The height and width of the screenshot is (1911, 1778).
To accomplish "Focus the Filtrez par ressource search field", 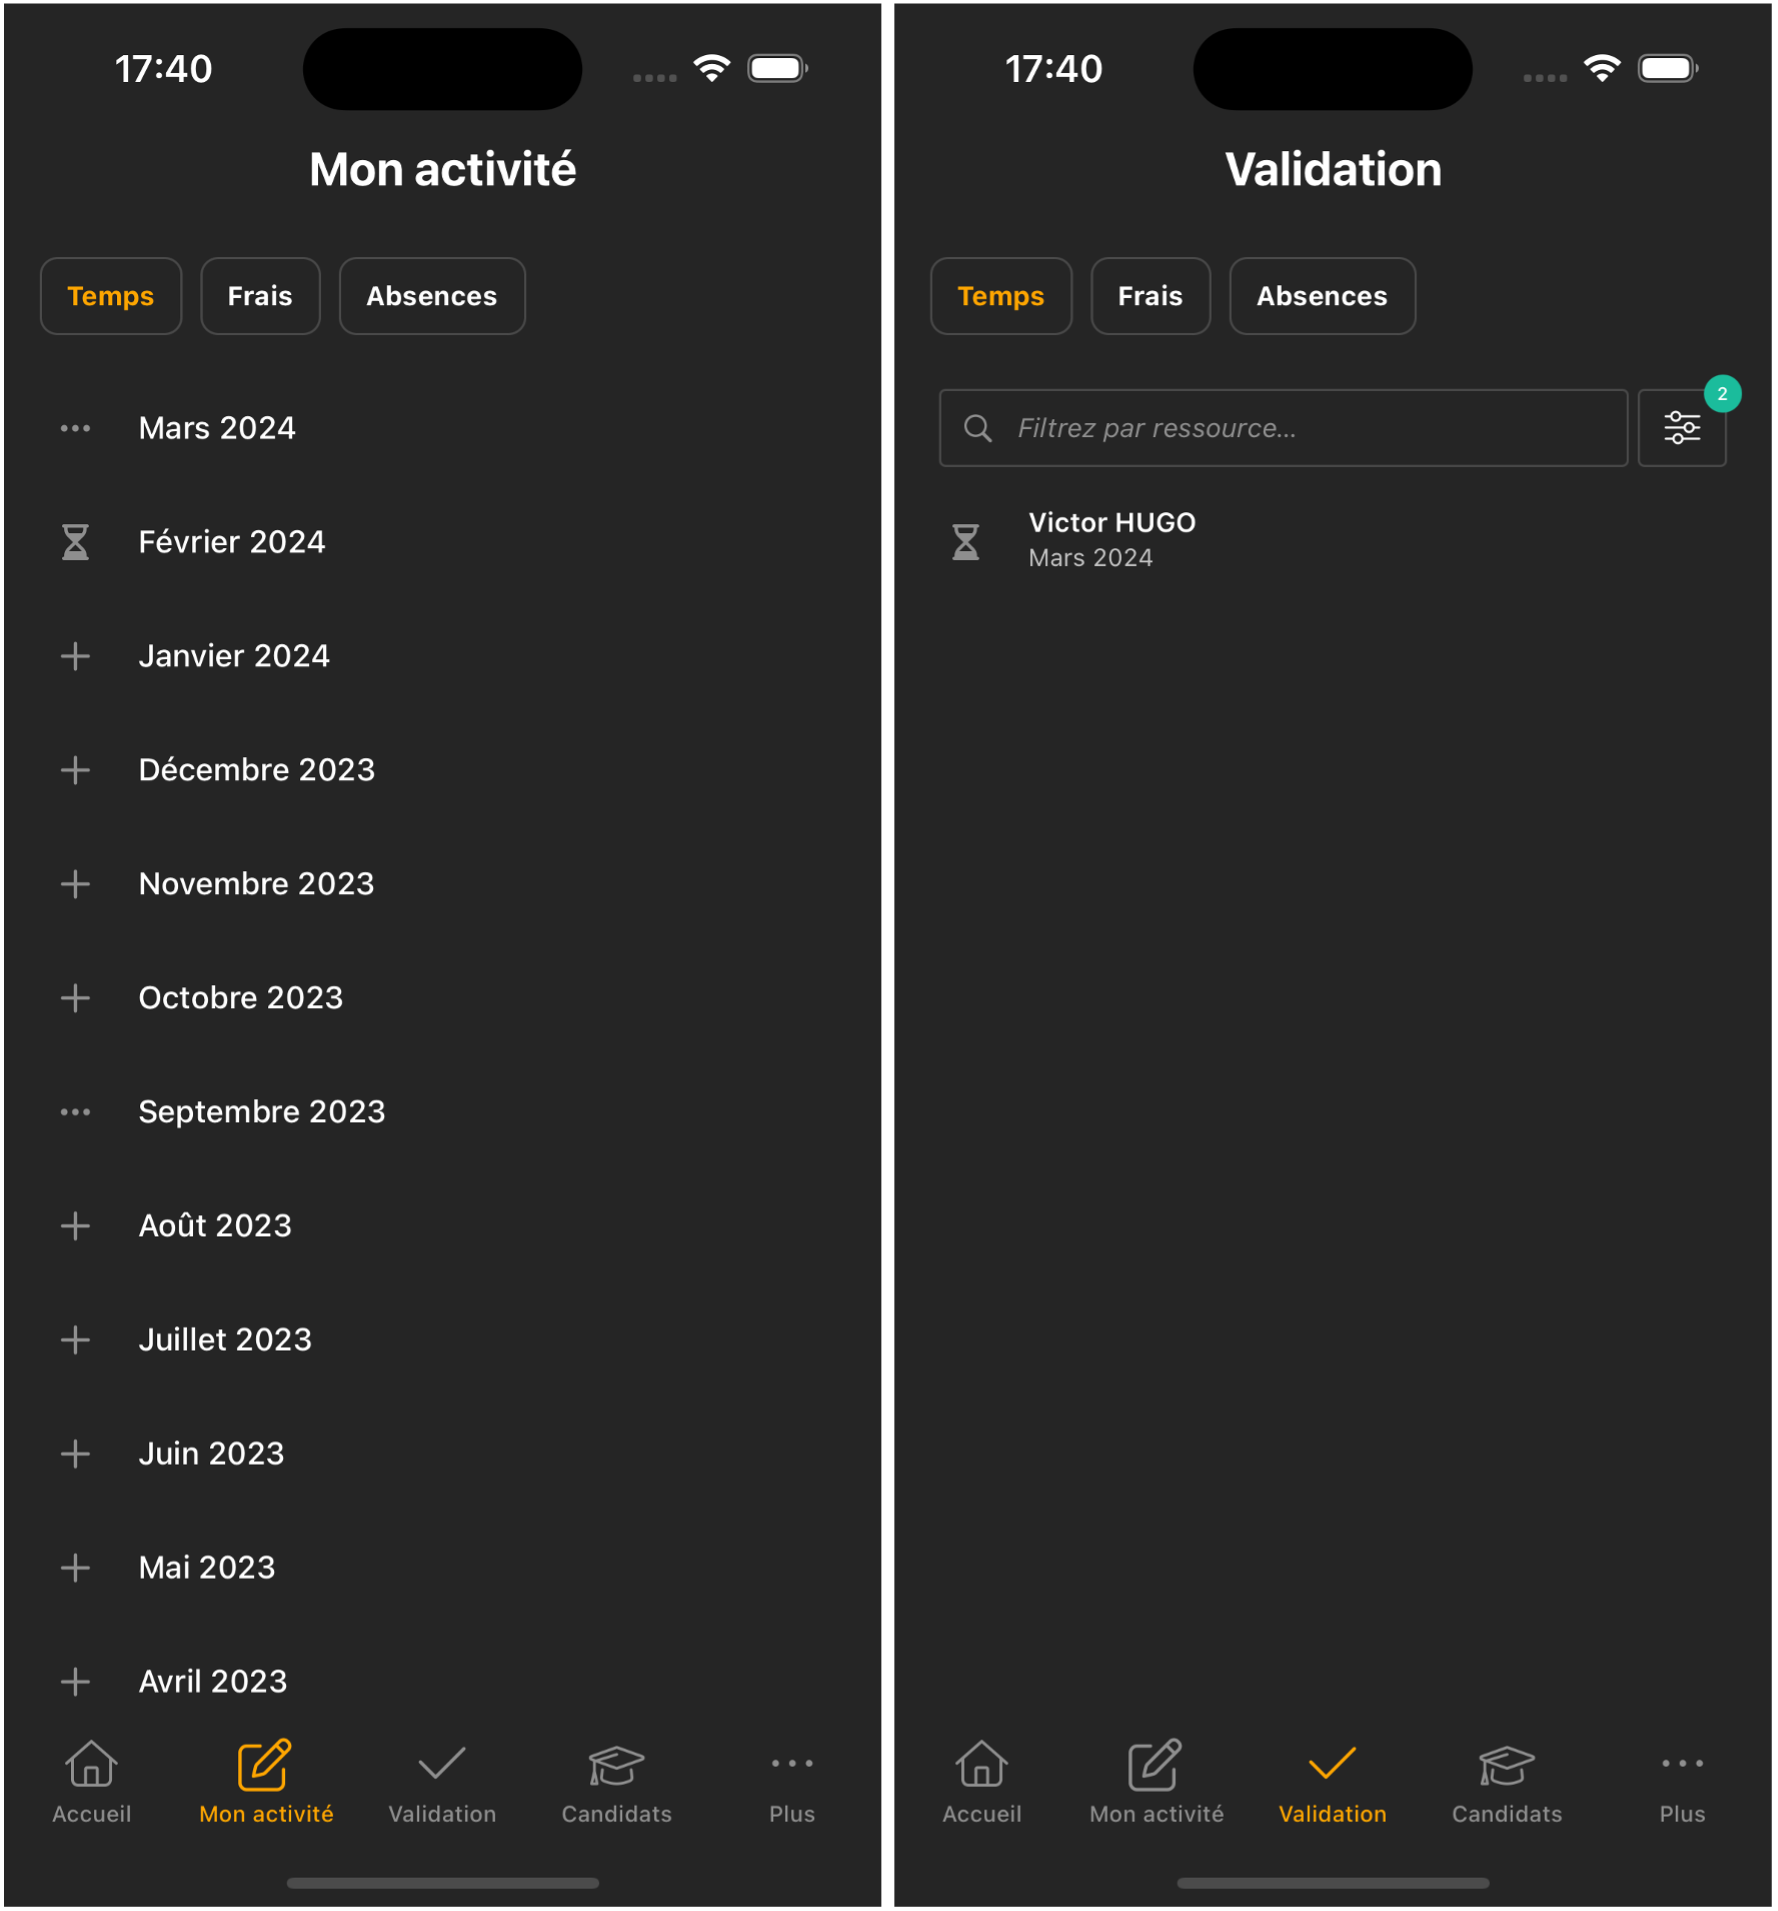I will (x=1284, y=429).
